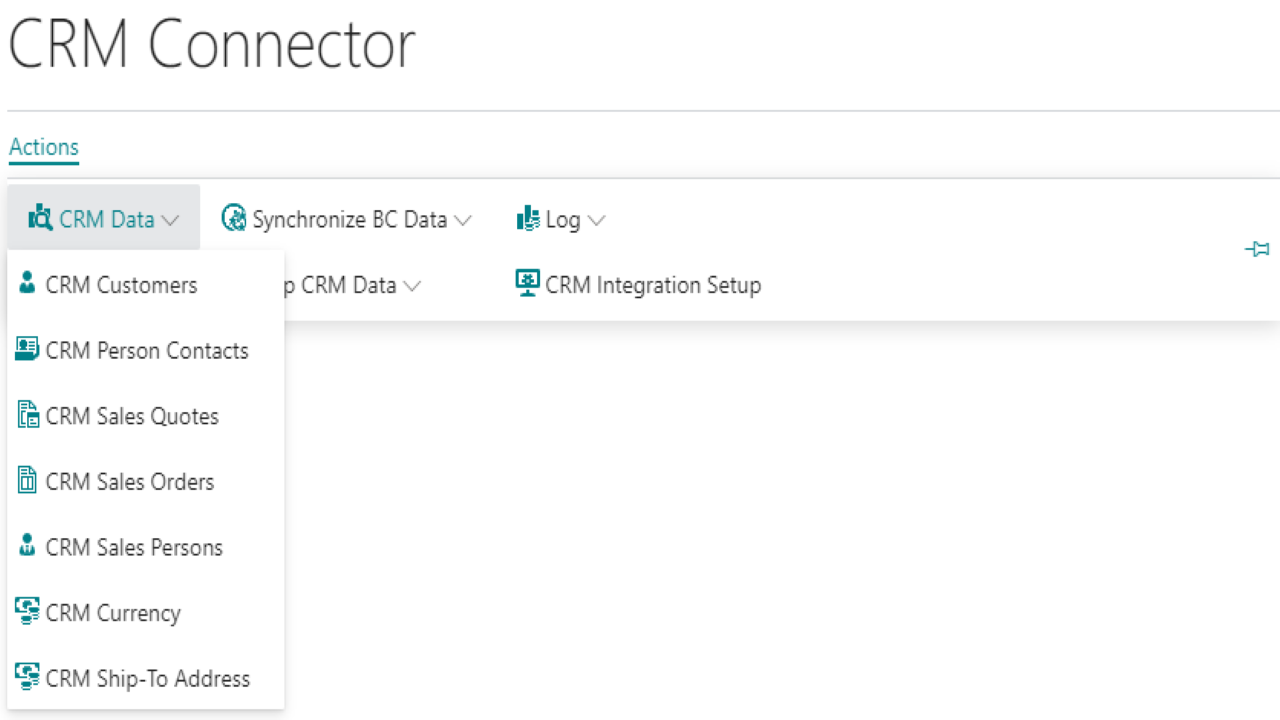Expand the partially hidden 'p CRM Data' chevron

coord(411,286)
